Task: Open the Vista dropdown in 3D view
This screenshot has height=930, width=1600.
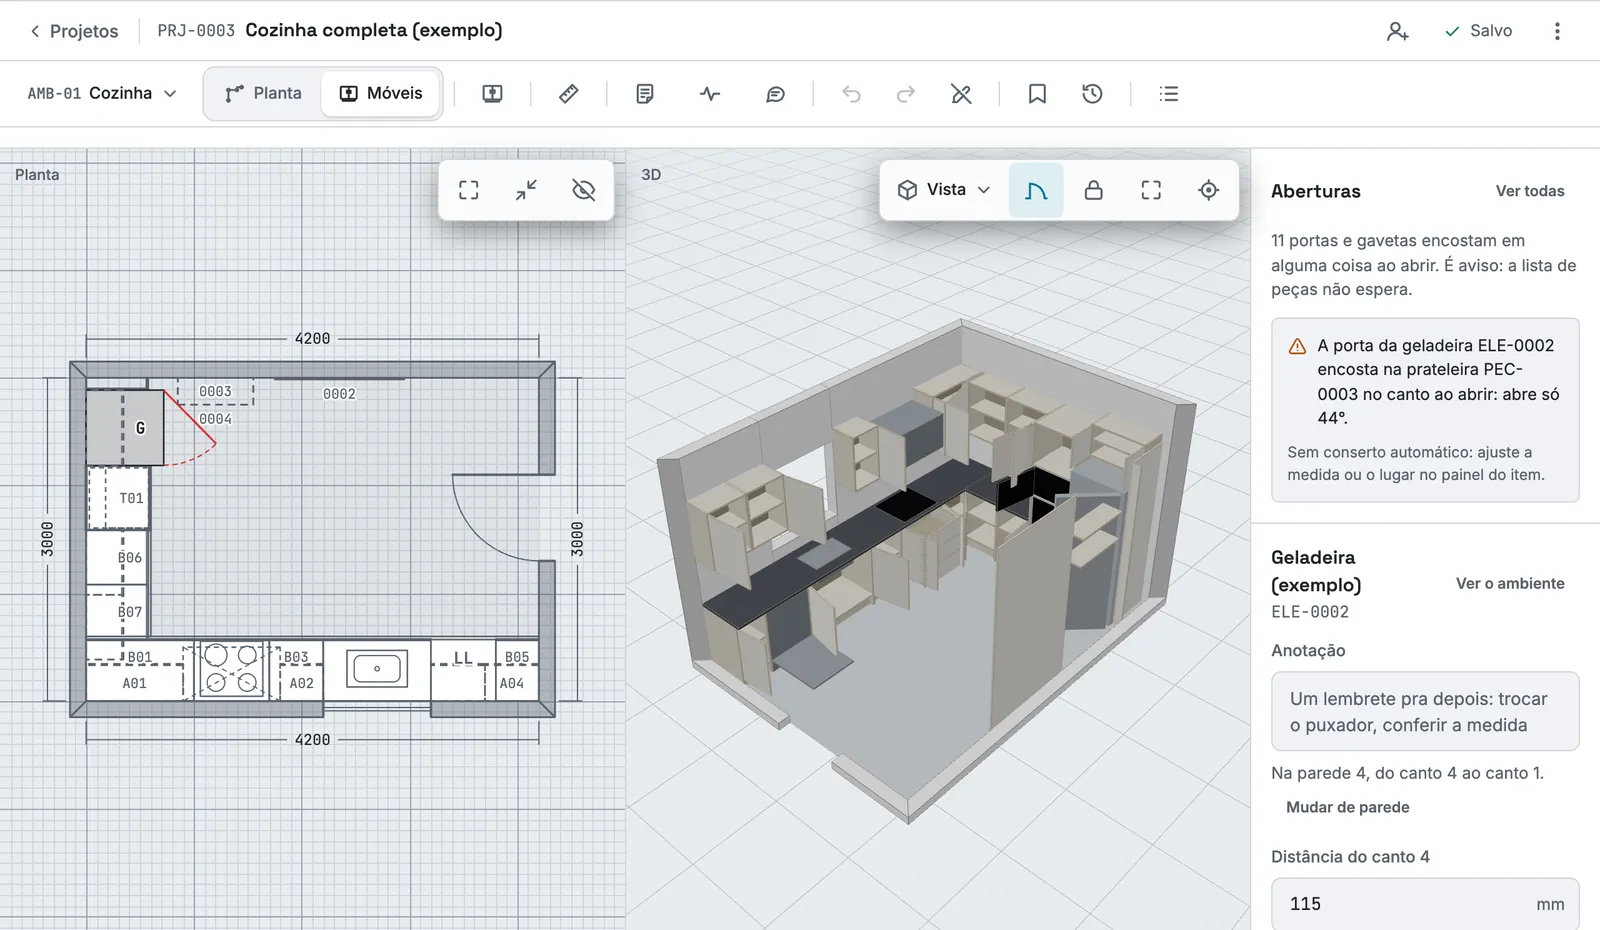Action: pyautogui.click(x=944, y=190)
